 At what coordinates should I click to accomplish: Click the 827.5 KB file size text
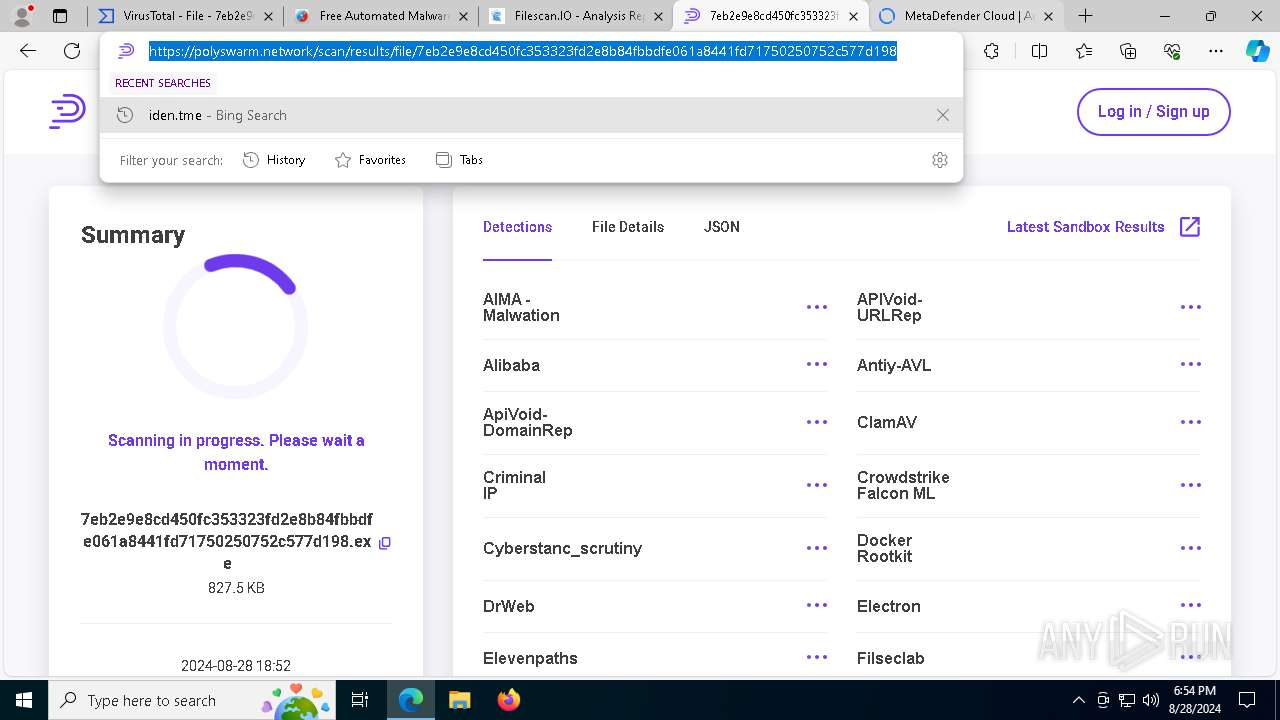[x=236, y=588]
